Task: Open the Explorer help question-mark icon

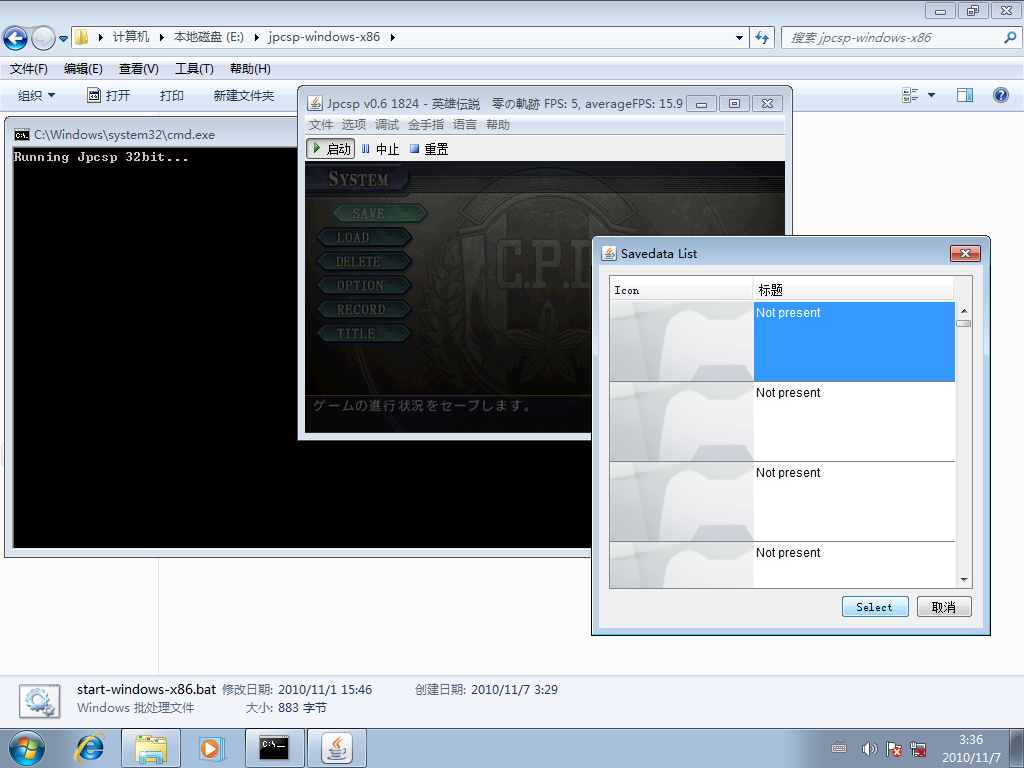Action: (x=1000, y=95)
